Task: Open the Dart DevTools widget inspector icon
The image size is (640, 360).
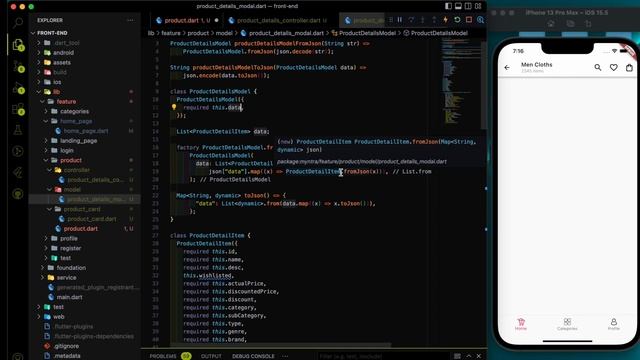Action: (x=480, y=20)
